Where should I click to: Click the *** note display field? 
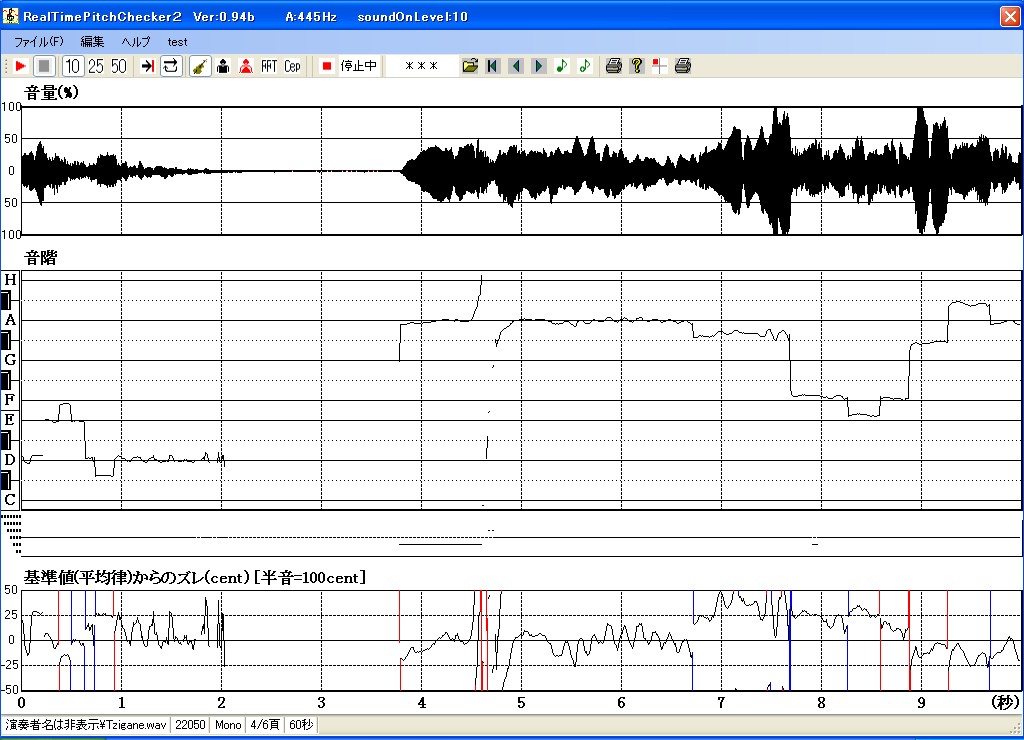coord(421,66)
